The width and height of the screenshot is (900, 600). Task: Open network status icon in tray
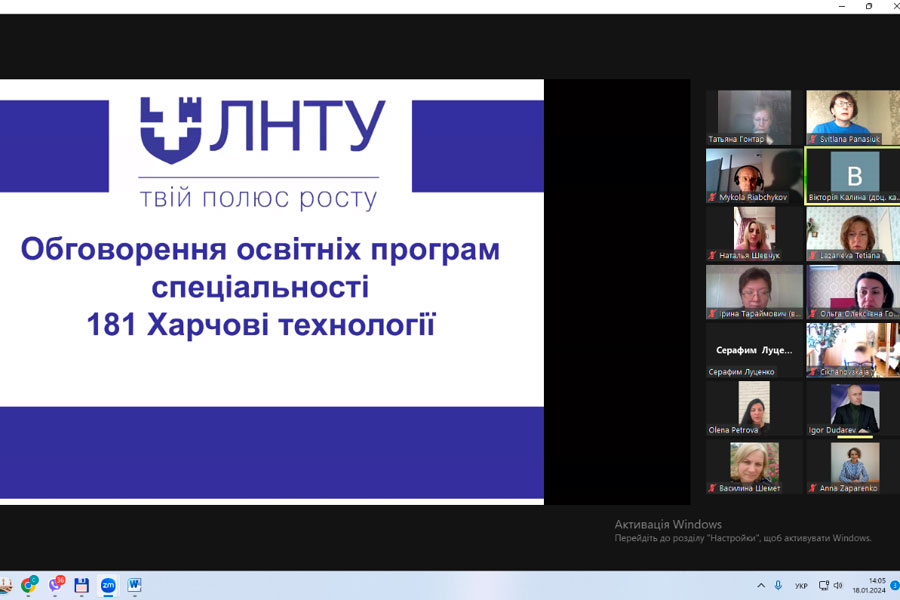click(x=824, y=585)
